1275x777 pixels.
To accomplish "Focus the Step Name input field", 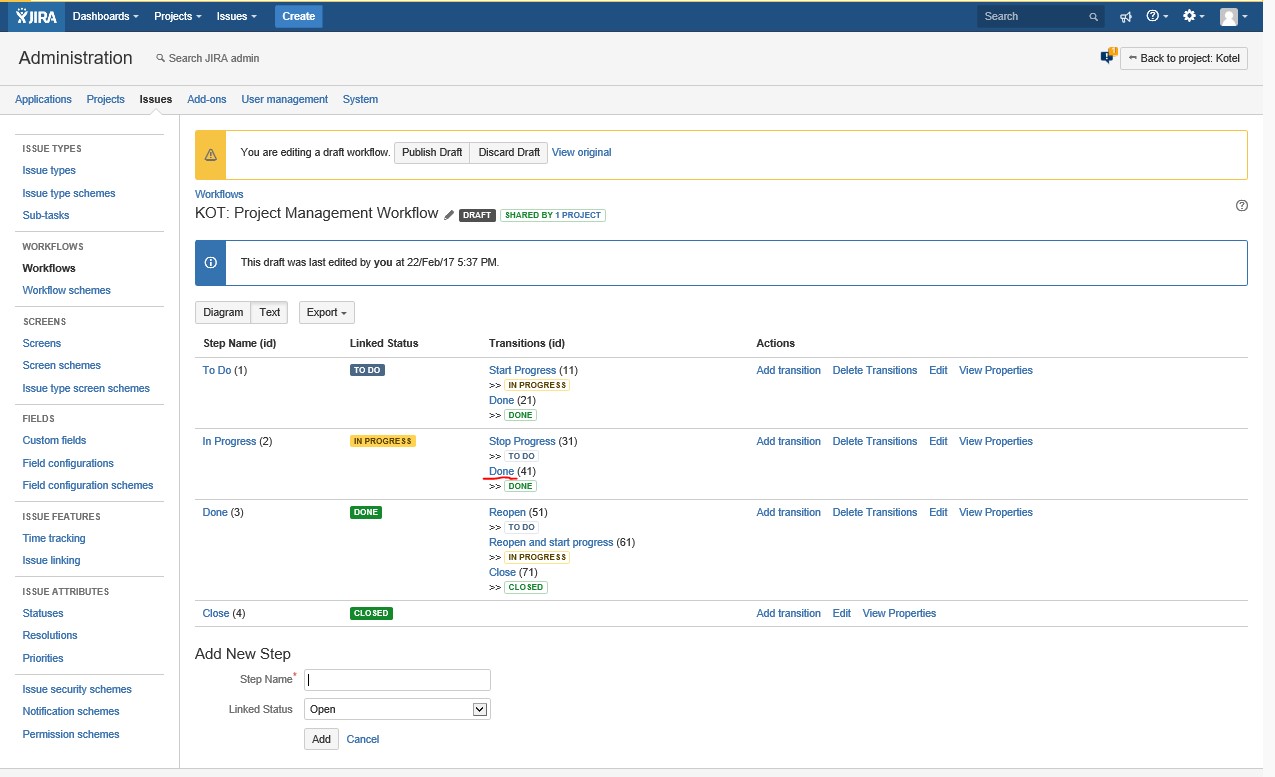I will [x=397, y=680].
